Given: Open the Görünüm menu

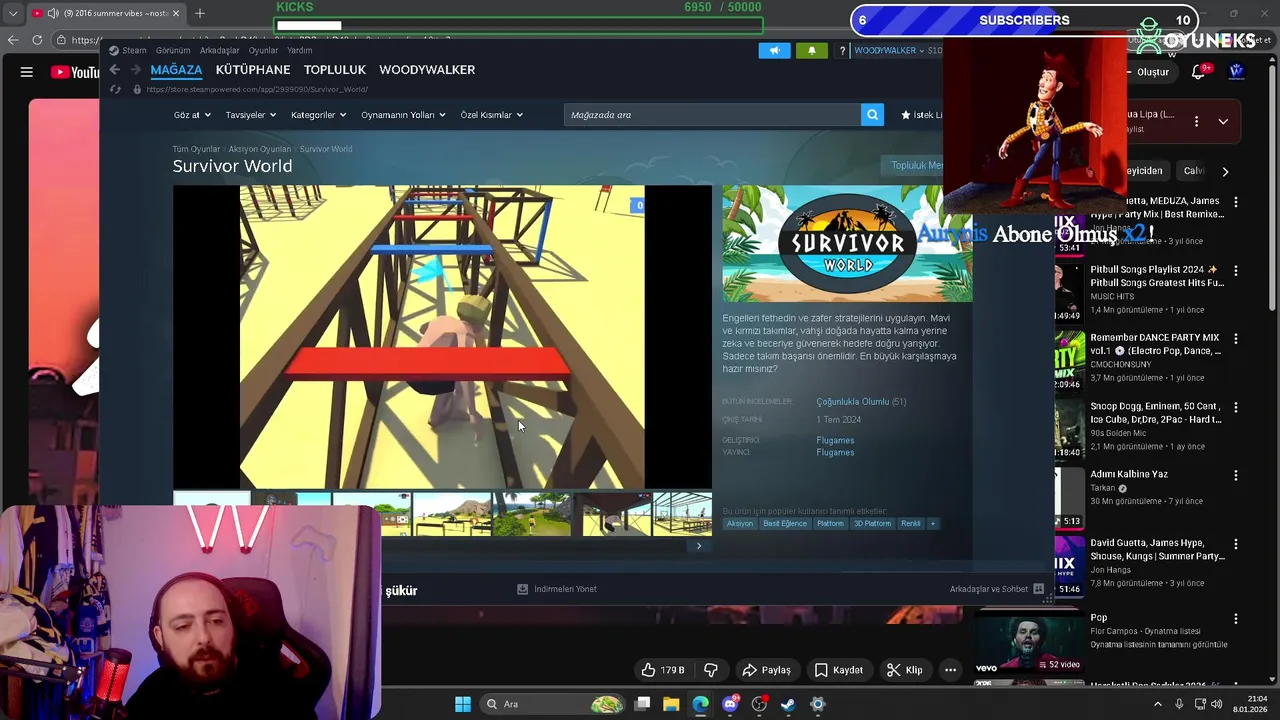Looking at the screenshot, I should (x=173, y=50).
